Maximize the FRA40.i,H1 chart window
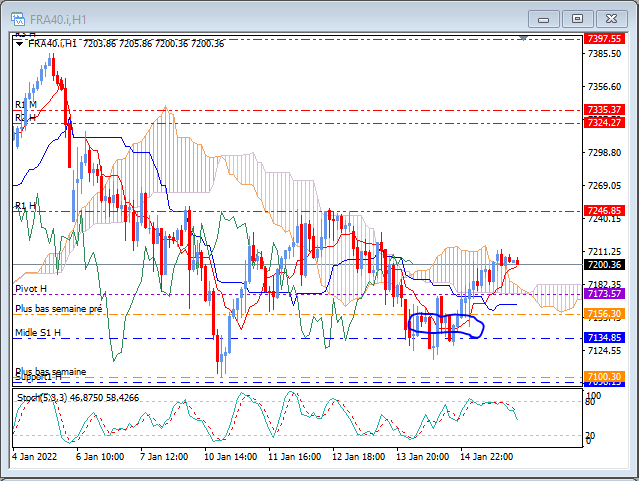This screenshot has height=481, width=639. (x=577, y=19)
